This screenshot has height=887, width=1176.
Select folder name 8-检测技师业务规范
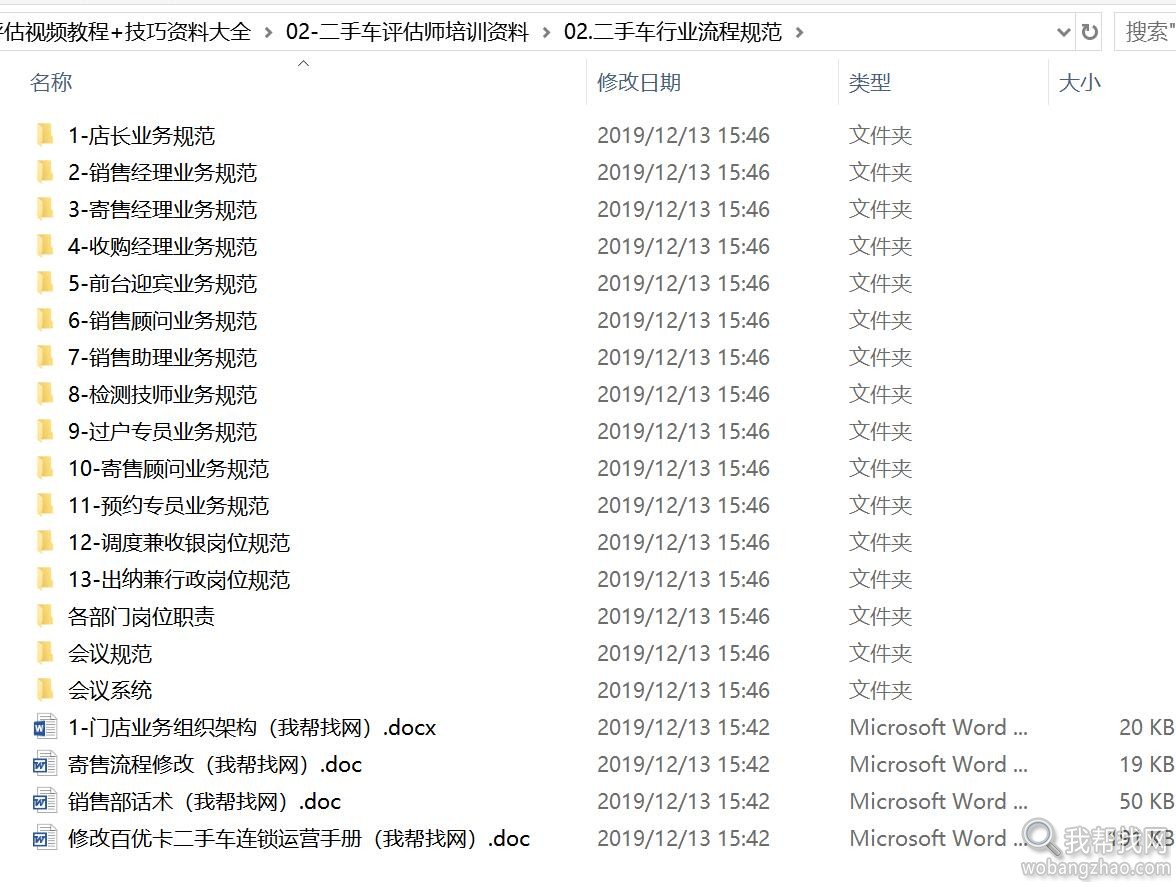point(163,394)
